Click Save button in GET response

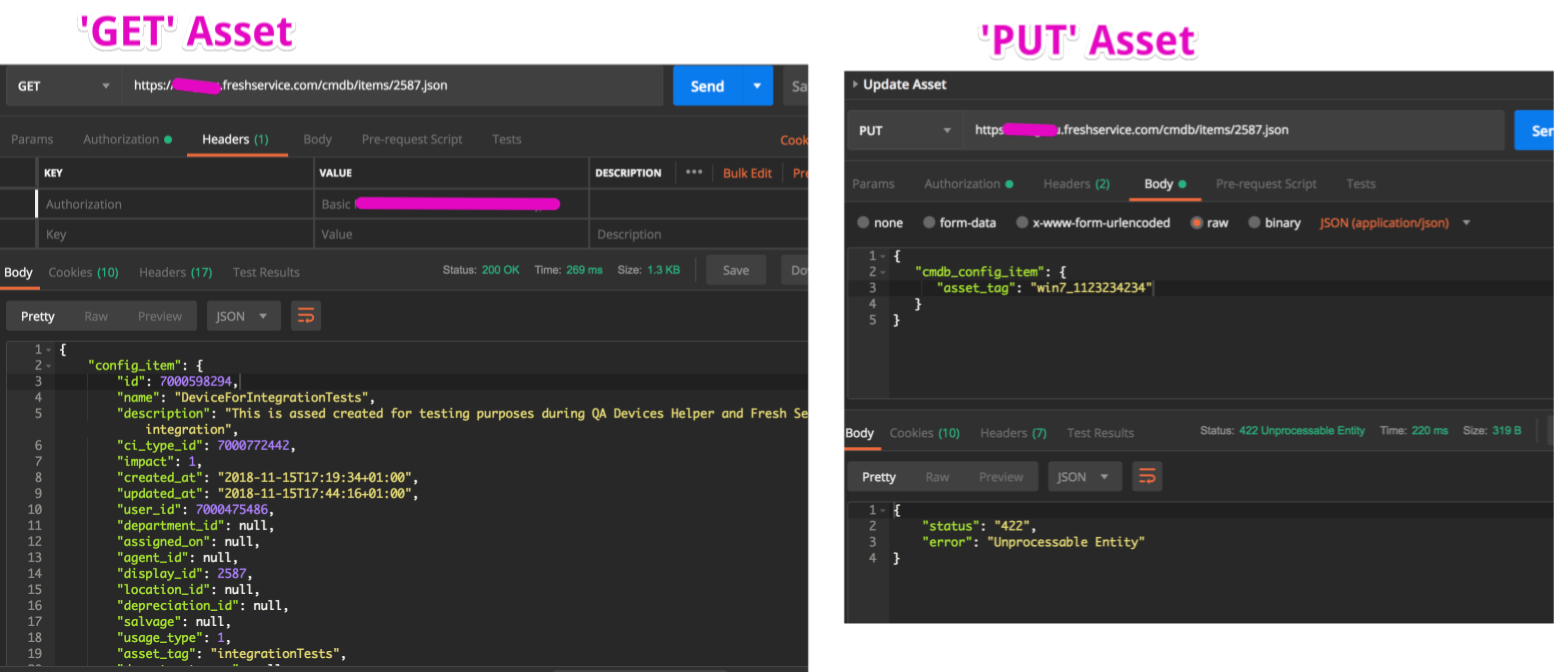click(736, 270)
